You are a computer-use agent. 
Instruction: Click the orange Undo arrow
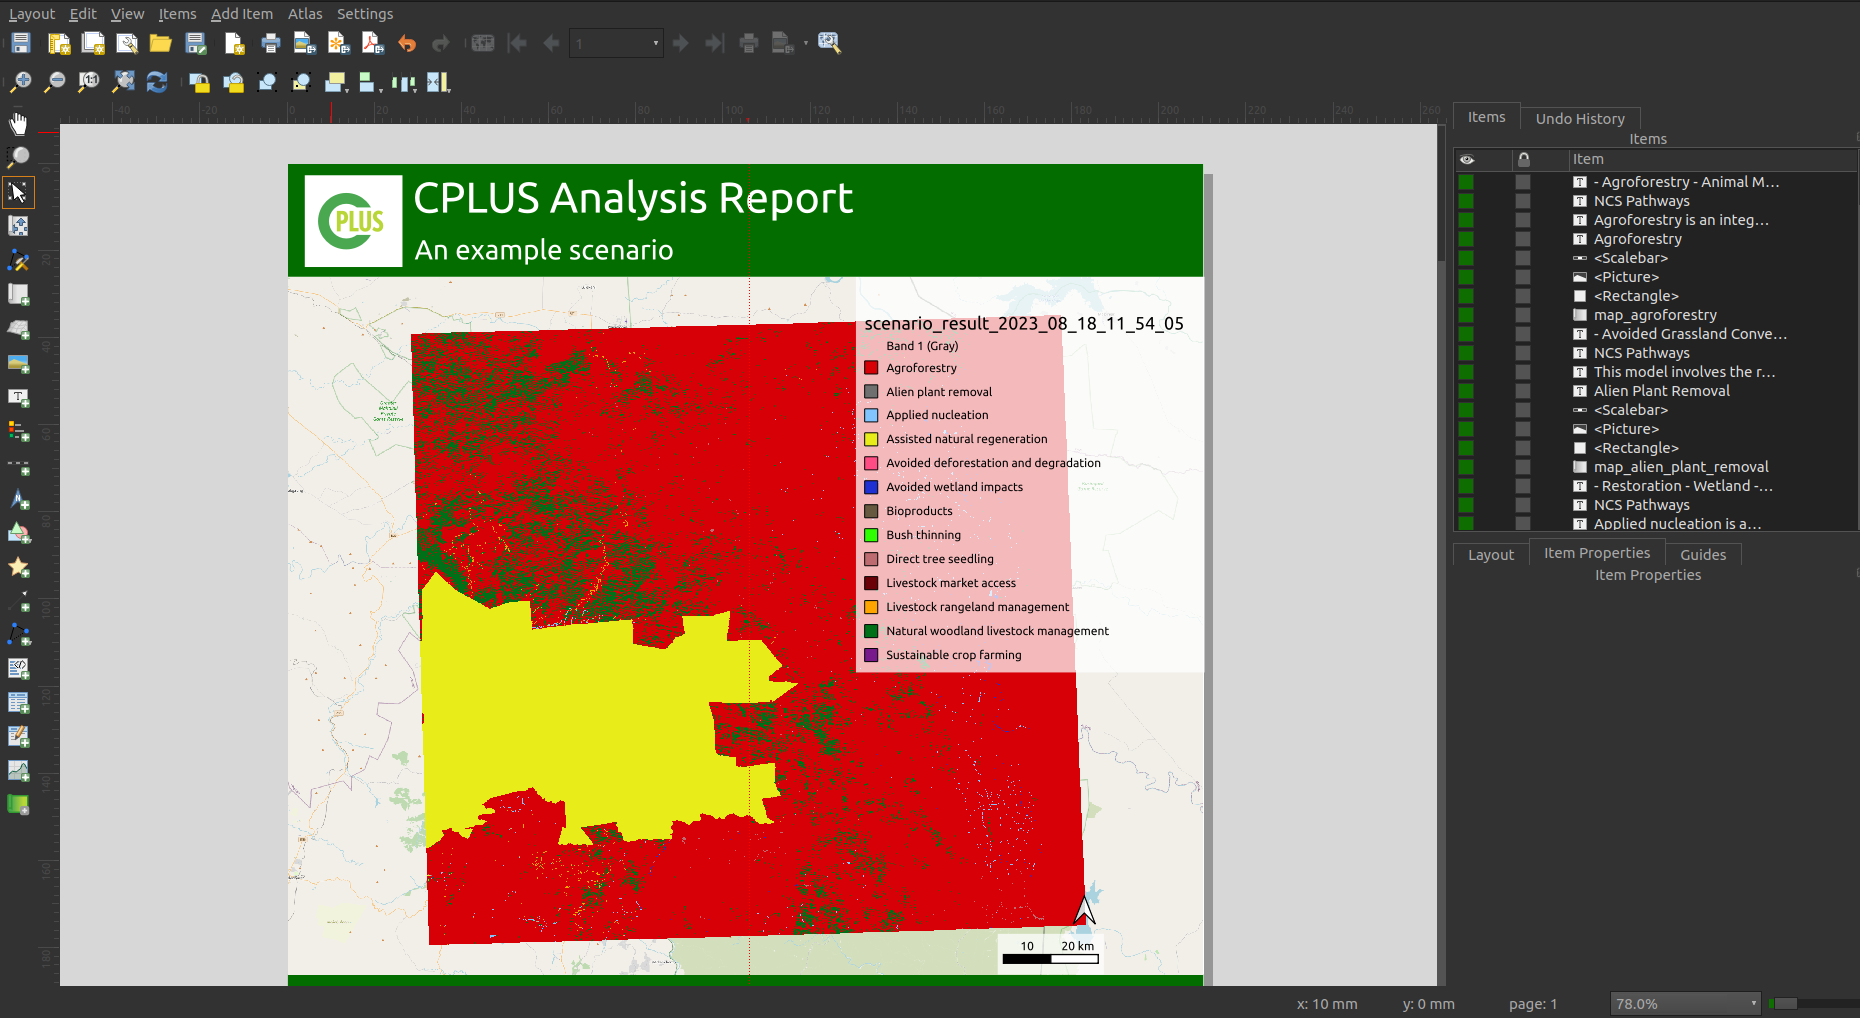[x=407, y=43]
